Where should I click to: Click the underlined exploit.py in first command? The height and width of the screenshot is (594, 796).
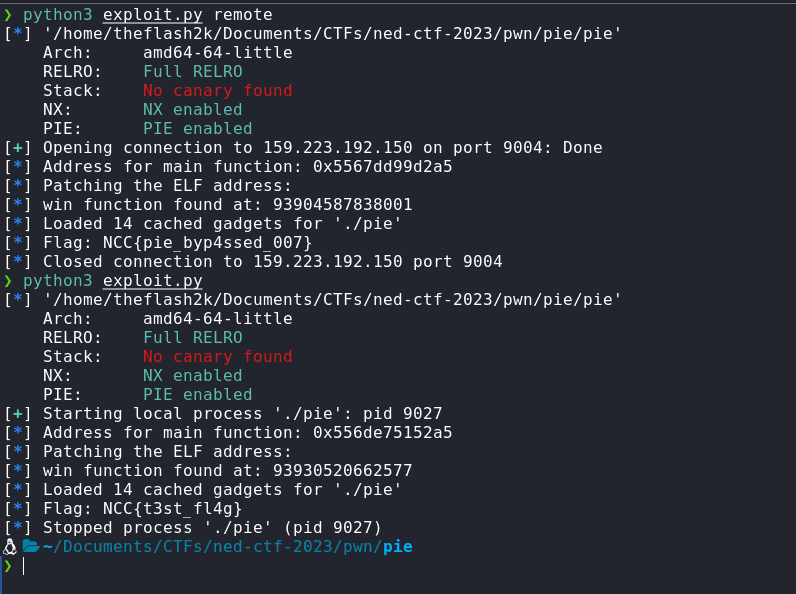point(152,15)
